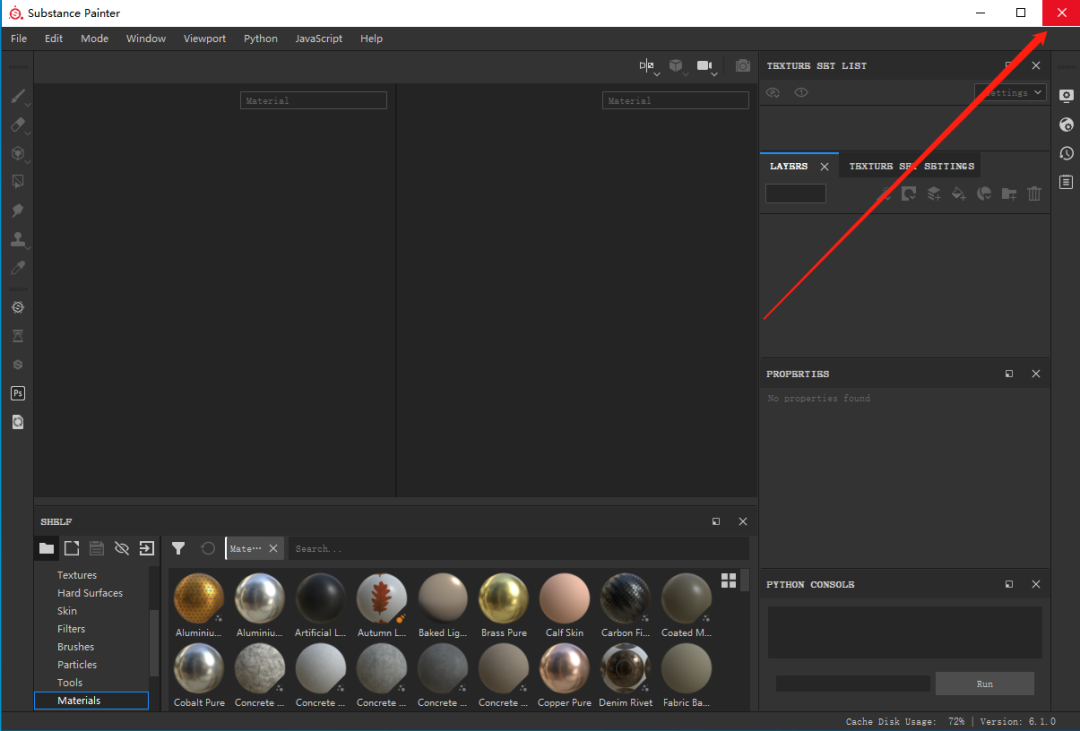Remove the Mate... filter chip in Shelf
This screenshot has width=1080, height=731.
tap(273, 548)
